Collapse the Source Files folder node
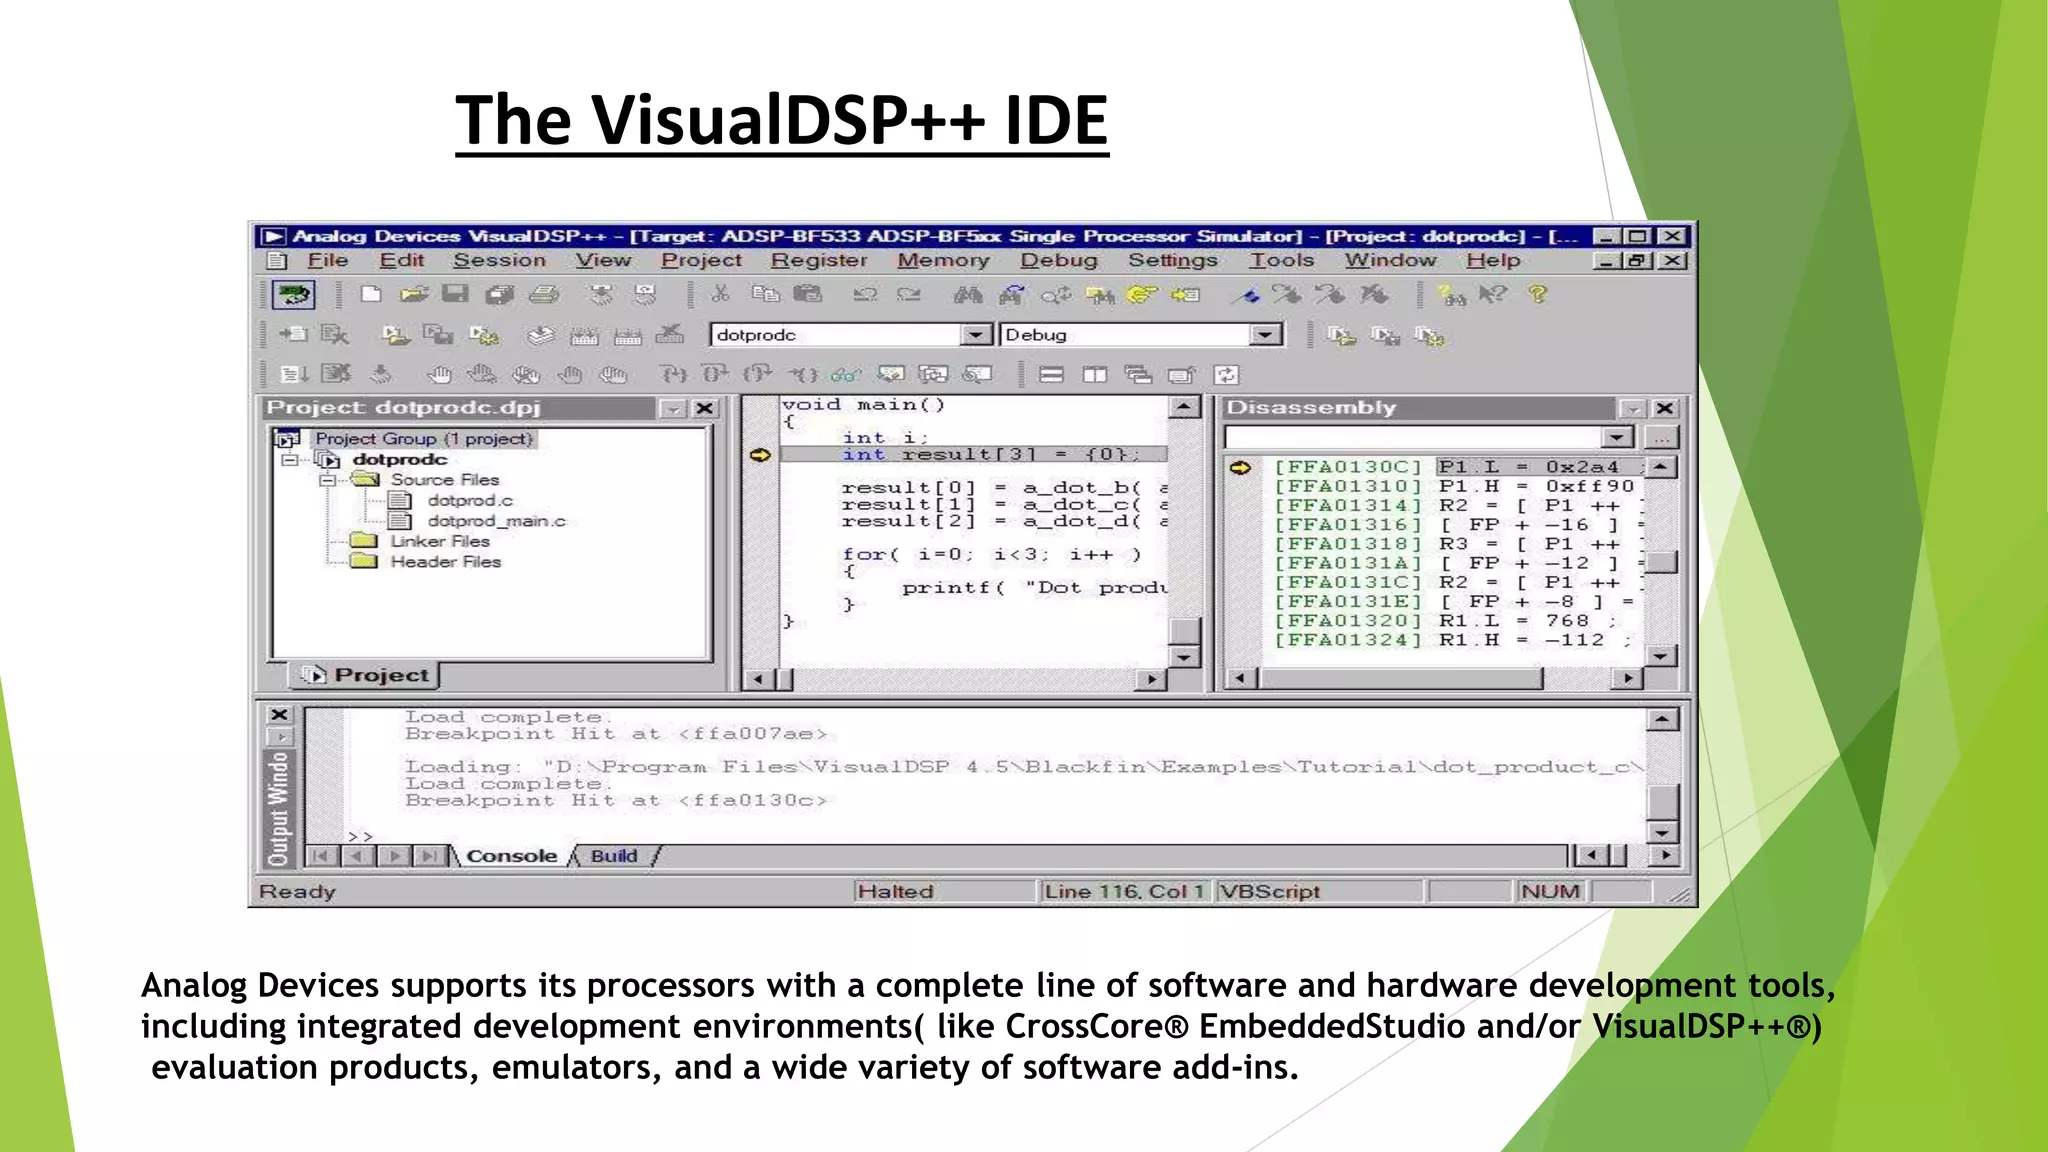 point(327,480)
